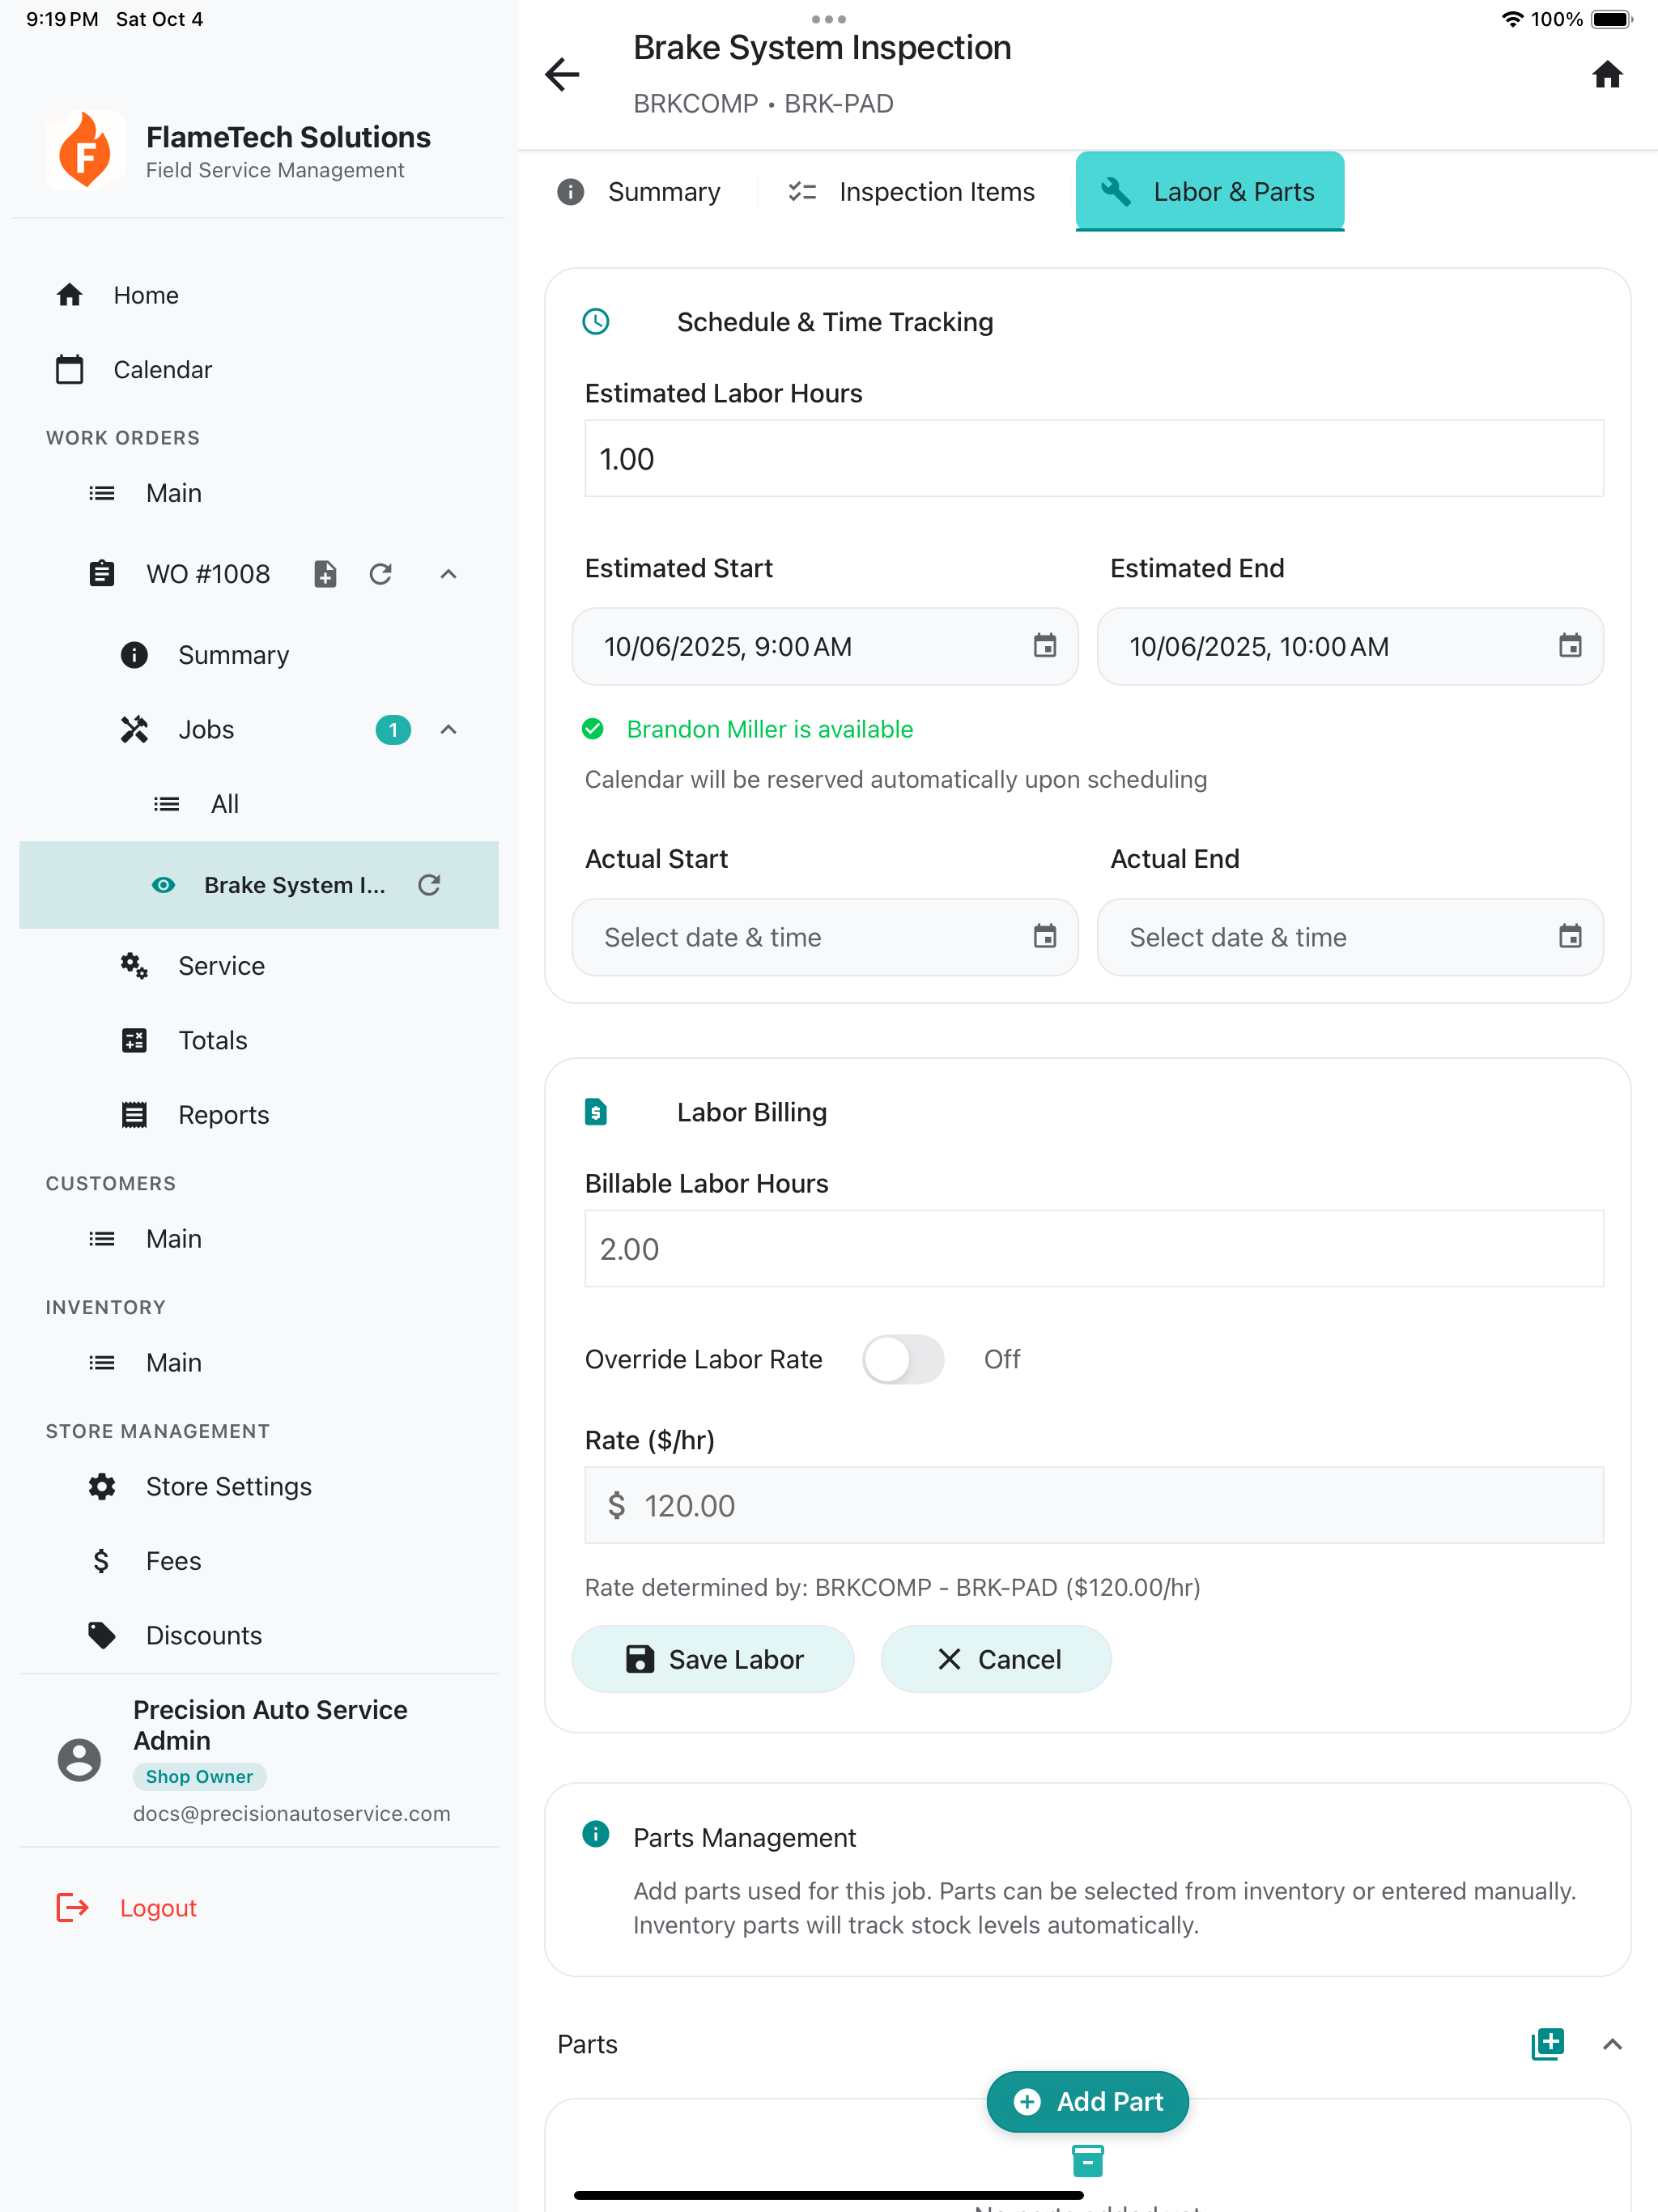Click the add-part icon beside the Parts header
Viewport: 1658px width, 2212px height.
1548,2044
